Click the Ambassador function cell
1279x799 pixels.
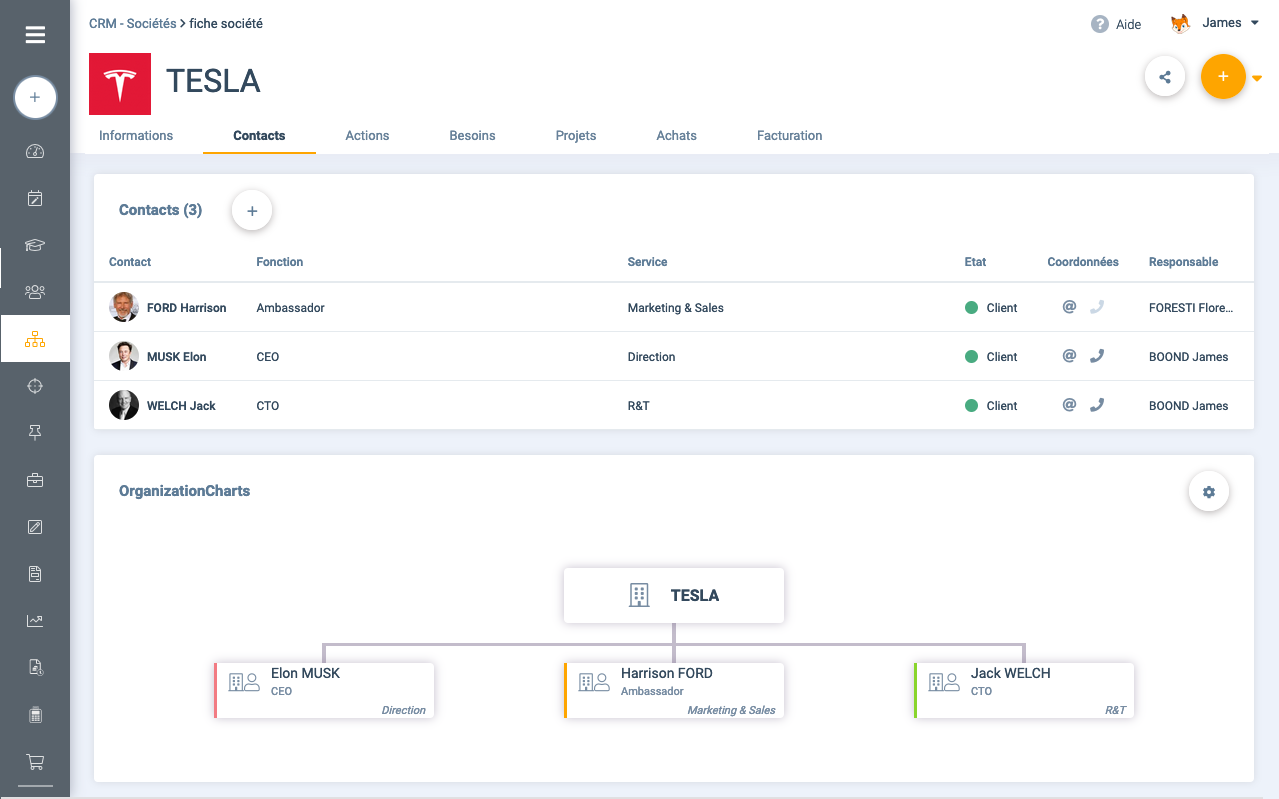pos(290,308)
